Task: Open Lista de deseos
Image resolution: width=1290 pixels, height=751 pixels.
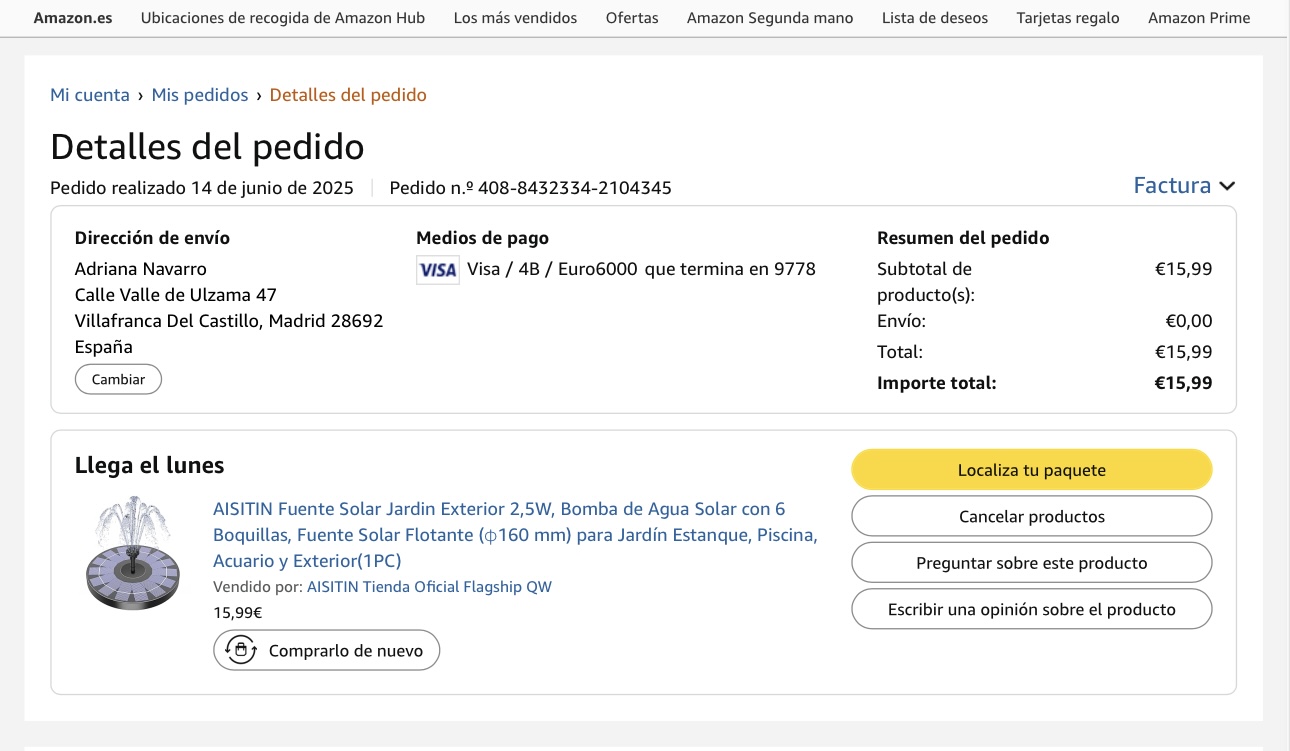Action: tap(935, 18)
